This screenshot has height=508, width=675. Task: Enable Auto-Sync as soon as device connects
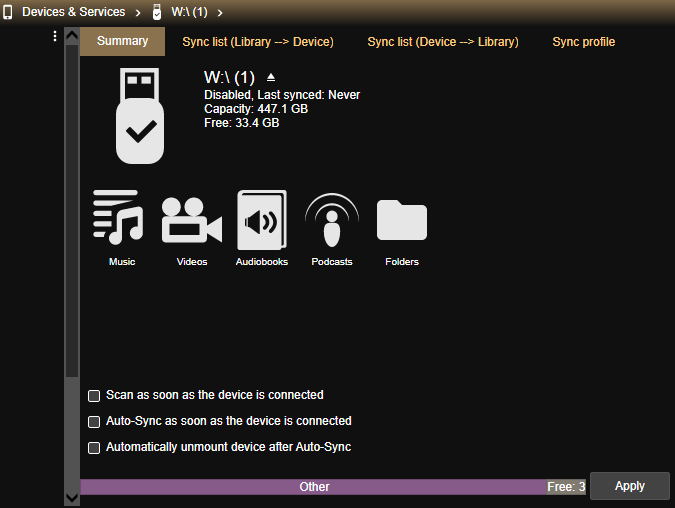click(95, 422)
